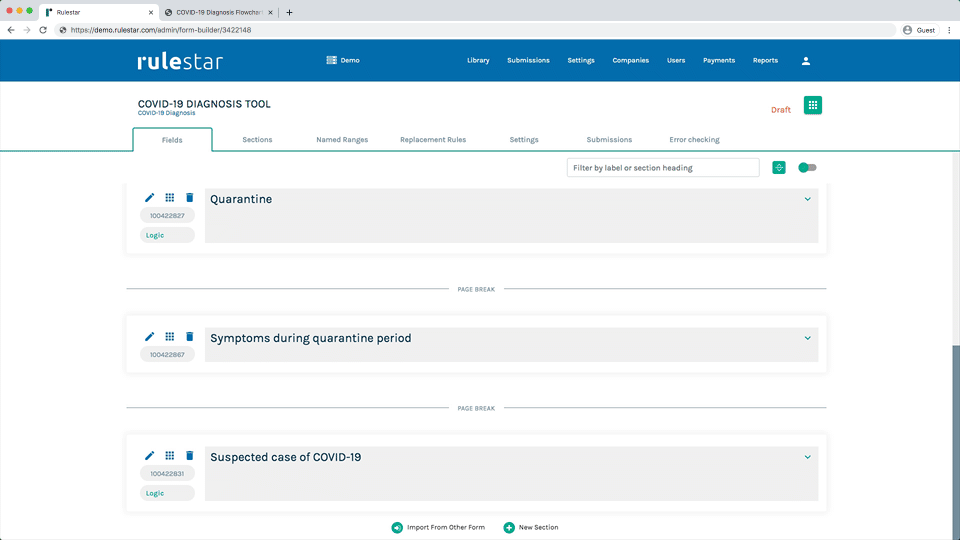
Task: Delete Suspected case of COVID-19 section
Action: pos(190,455)
